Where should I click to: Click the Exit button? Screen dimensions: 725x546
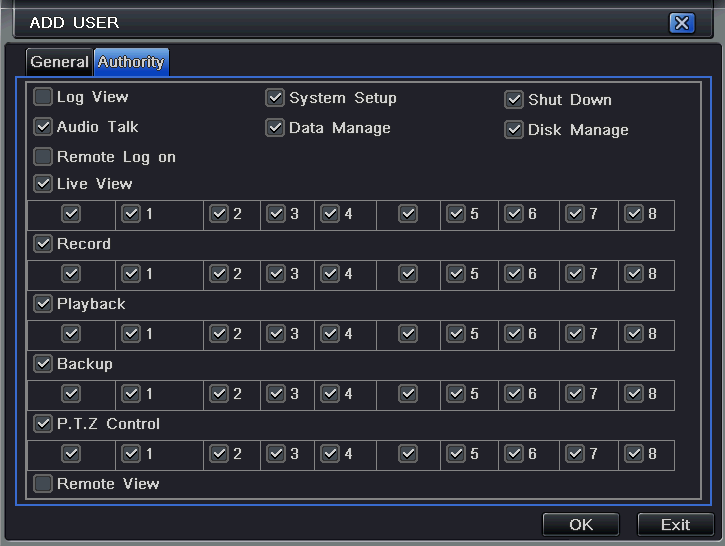click(x=675, y=524)
